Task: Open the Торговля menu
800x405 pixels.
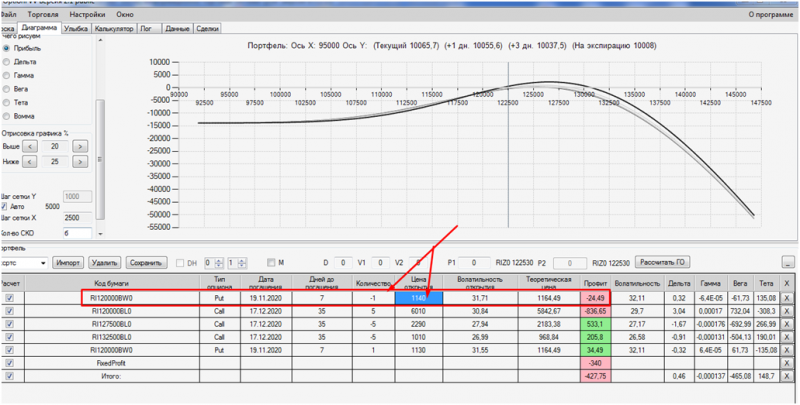Action: pos(43,15)
